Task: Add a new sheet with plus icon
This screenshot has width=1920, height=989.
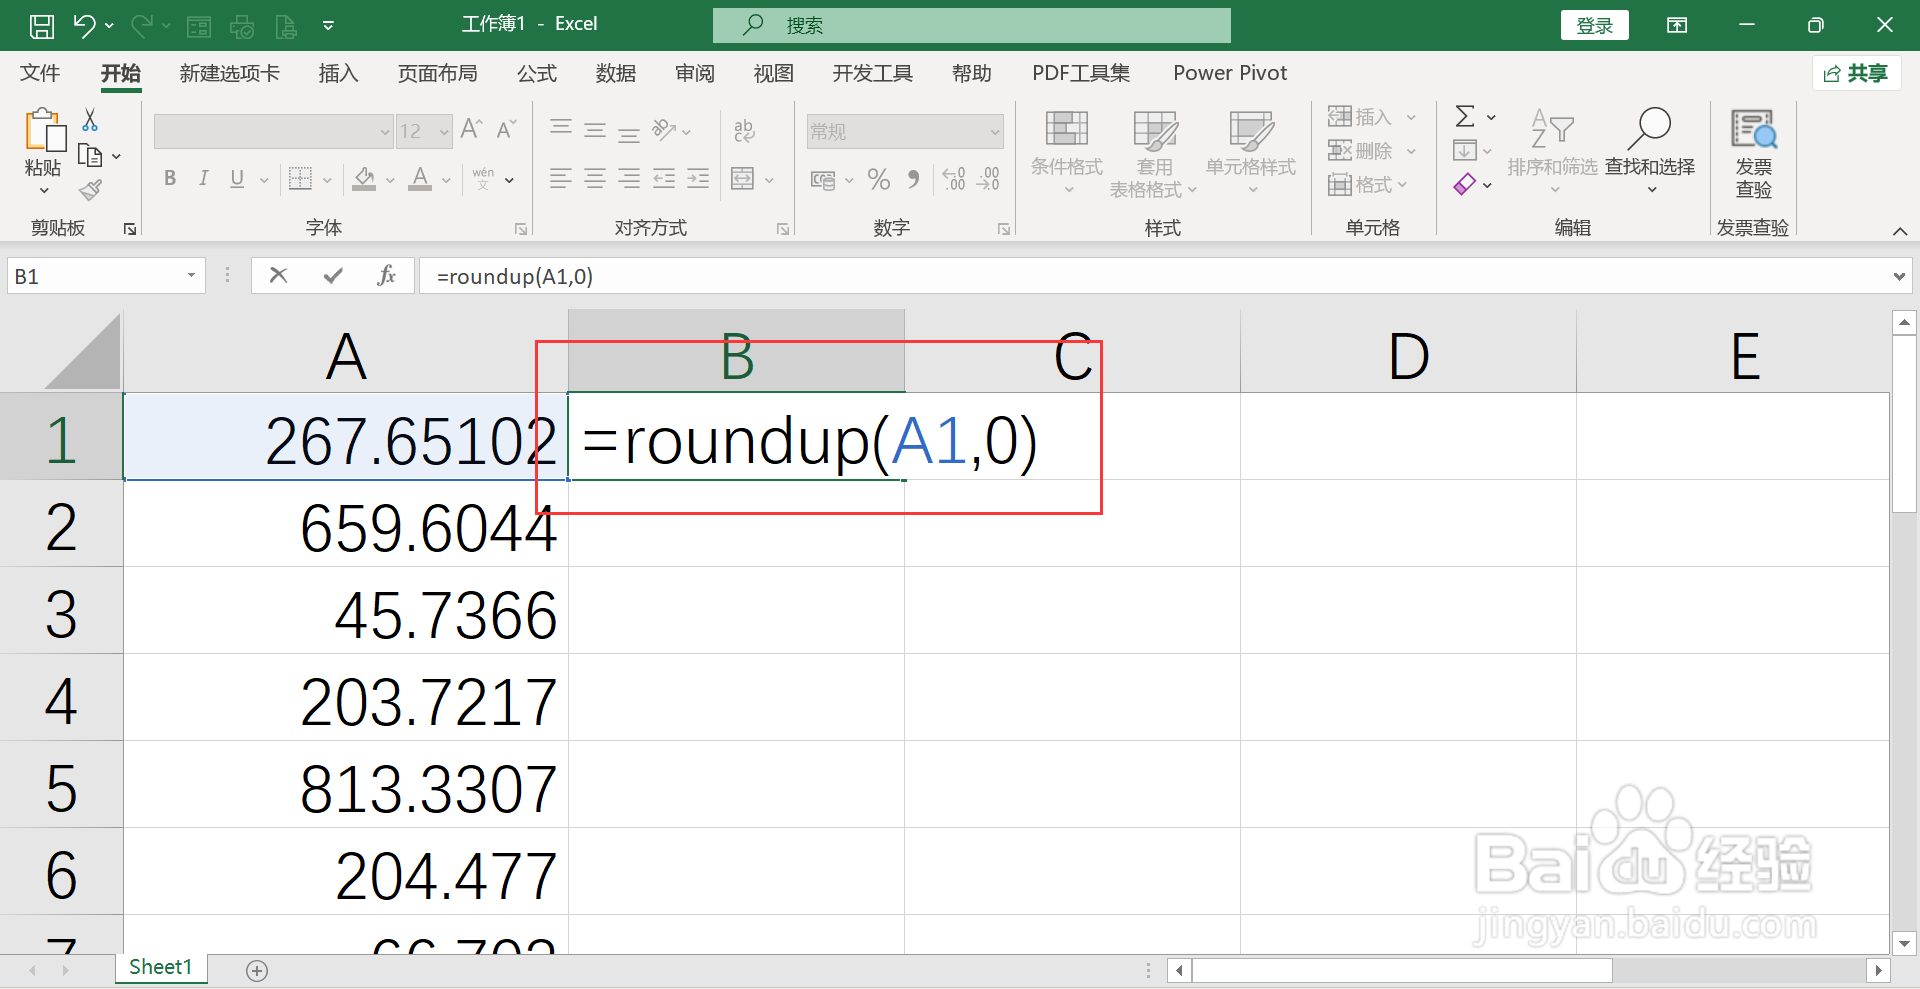Action: click(257, 971)
